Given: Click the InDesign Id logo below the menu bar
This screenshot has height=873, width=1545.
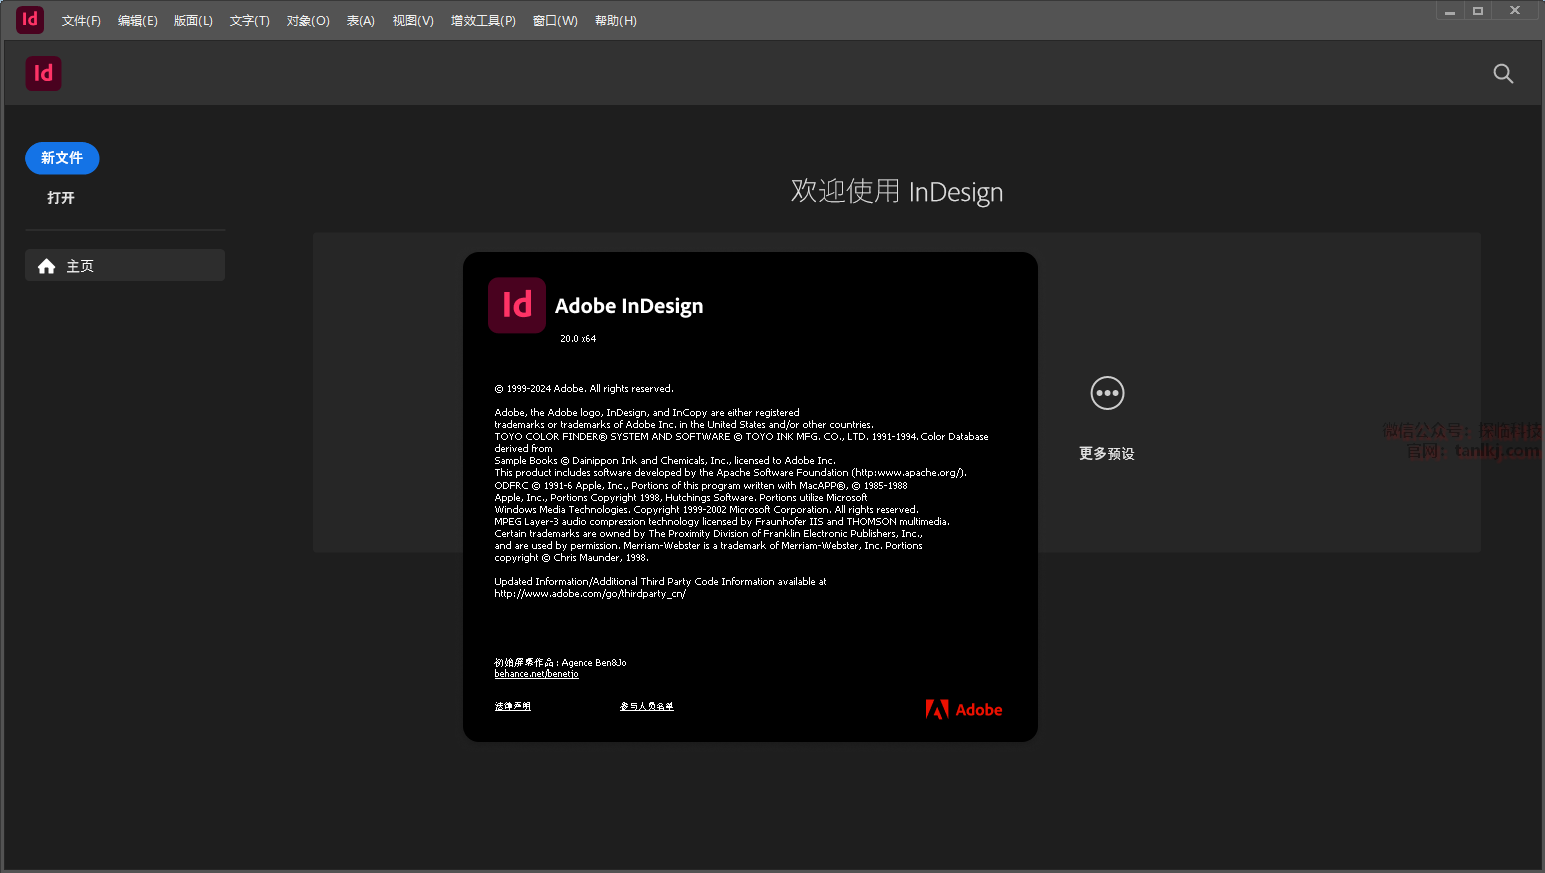Looking at the screenshot, I should 43,73.
